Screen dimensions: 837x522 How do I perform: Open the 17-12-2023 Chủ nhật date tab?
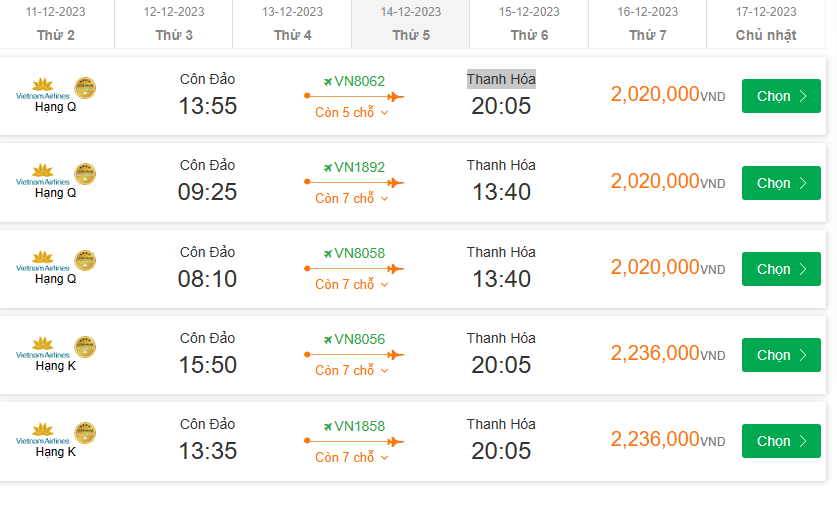pos(766,24)
